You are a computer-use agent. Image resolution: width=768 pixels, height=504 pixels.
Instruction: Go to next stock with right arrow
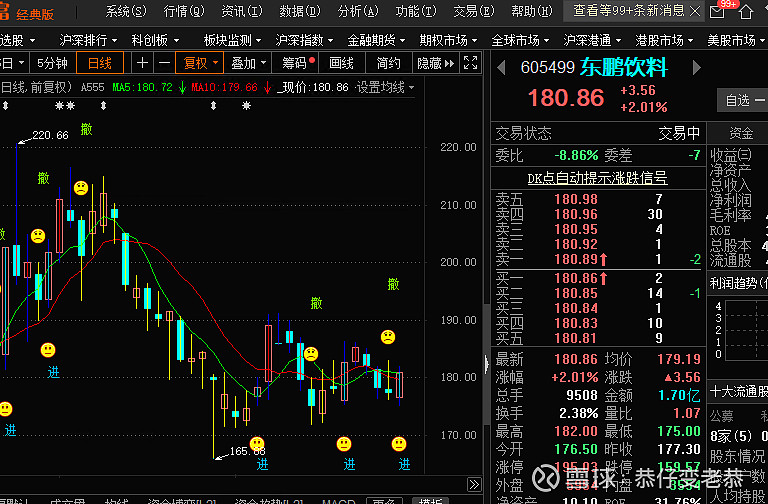click(x=696, y=68)
